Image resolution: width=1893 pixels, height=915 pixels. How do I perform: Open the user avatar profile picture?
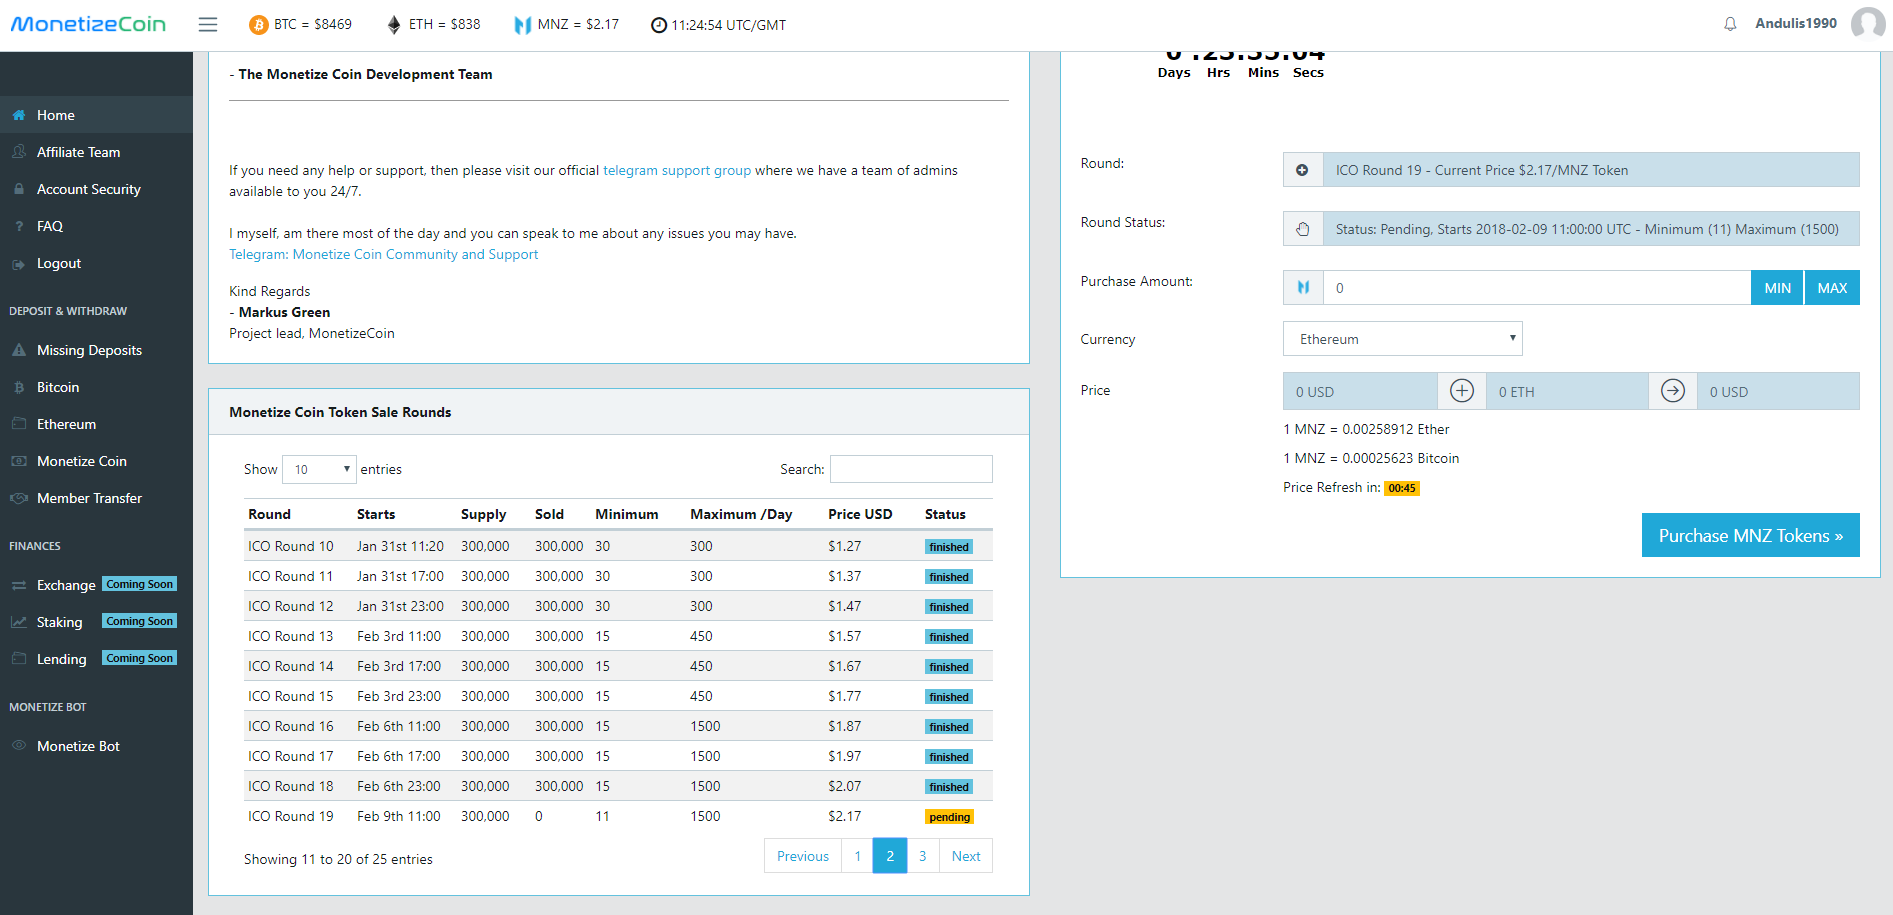pos(1868,24)
